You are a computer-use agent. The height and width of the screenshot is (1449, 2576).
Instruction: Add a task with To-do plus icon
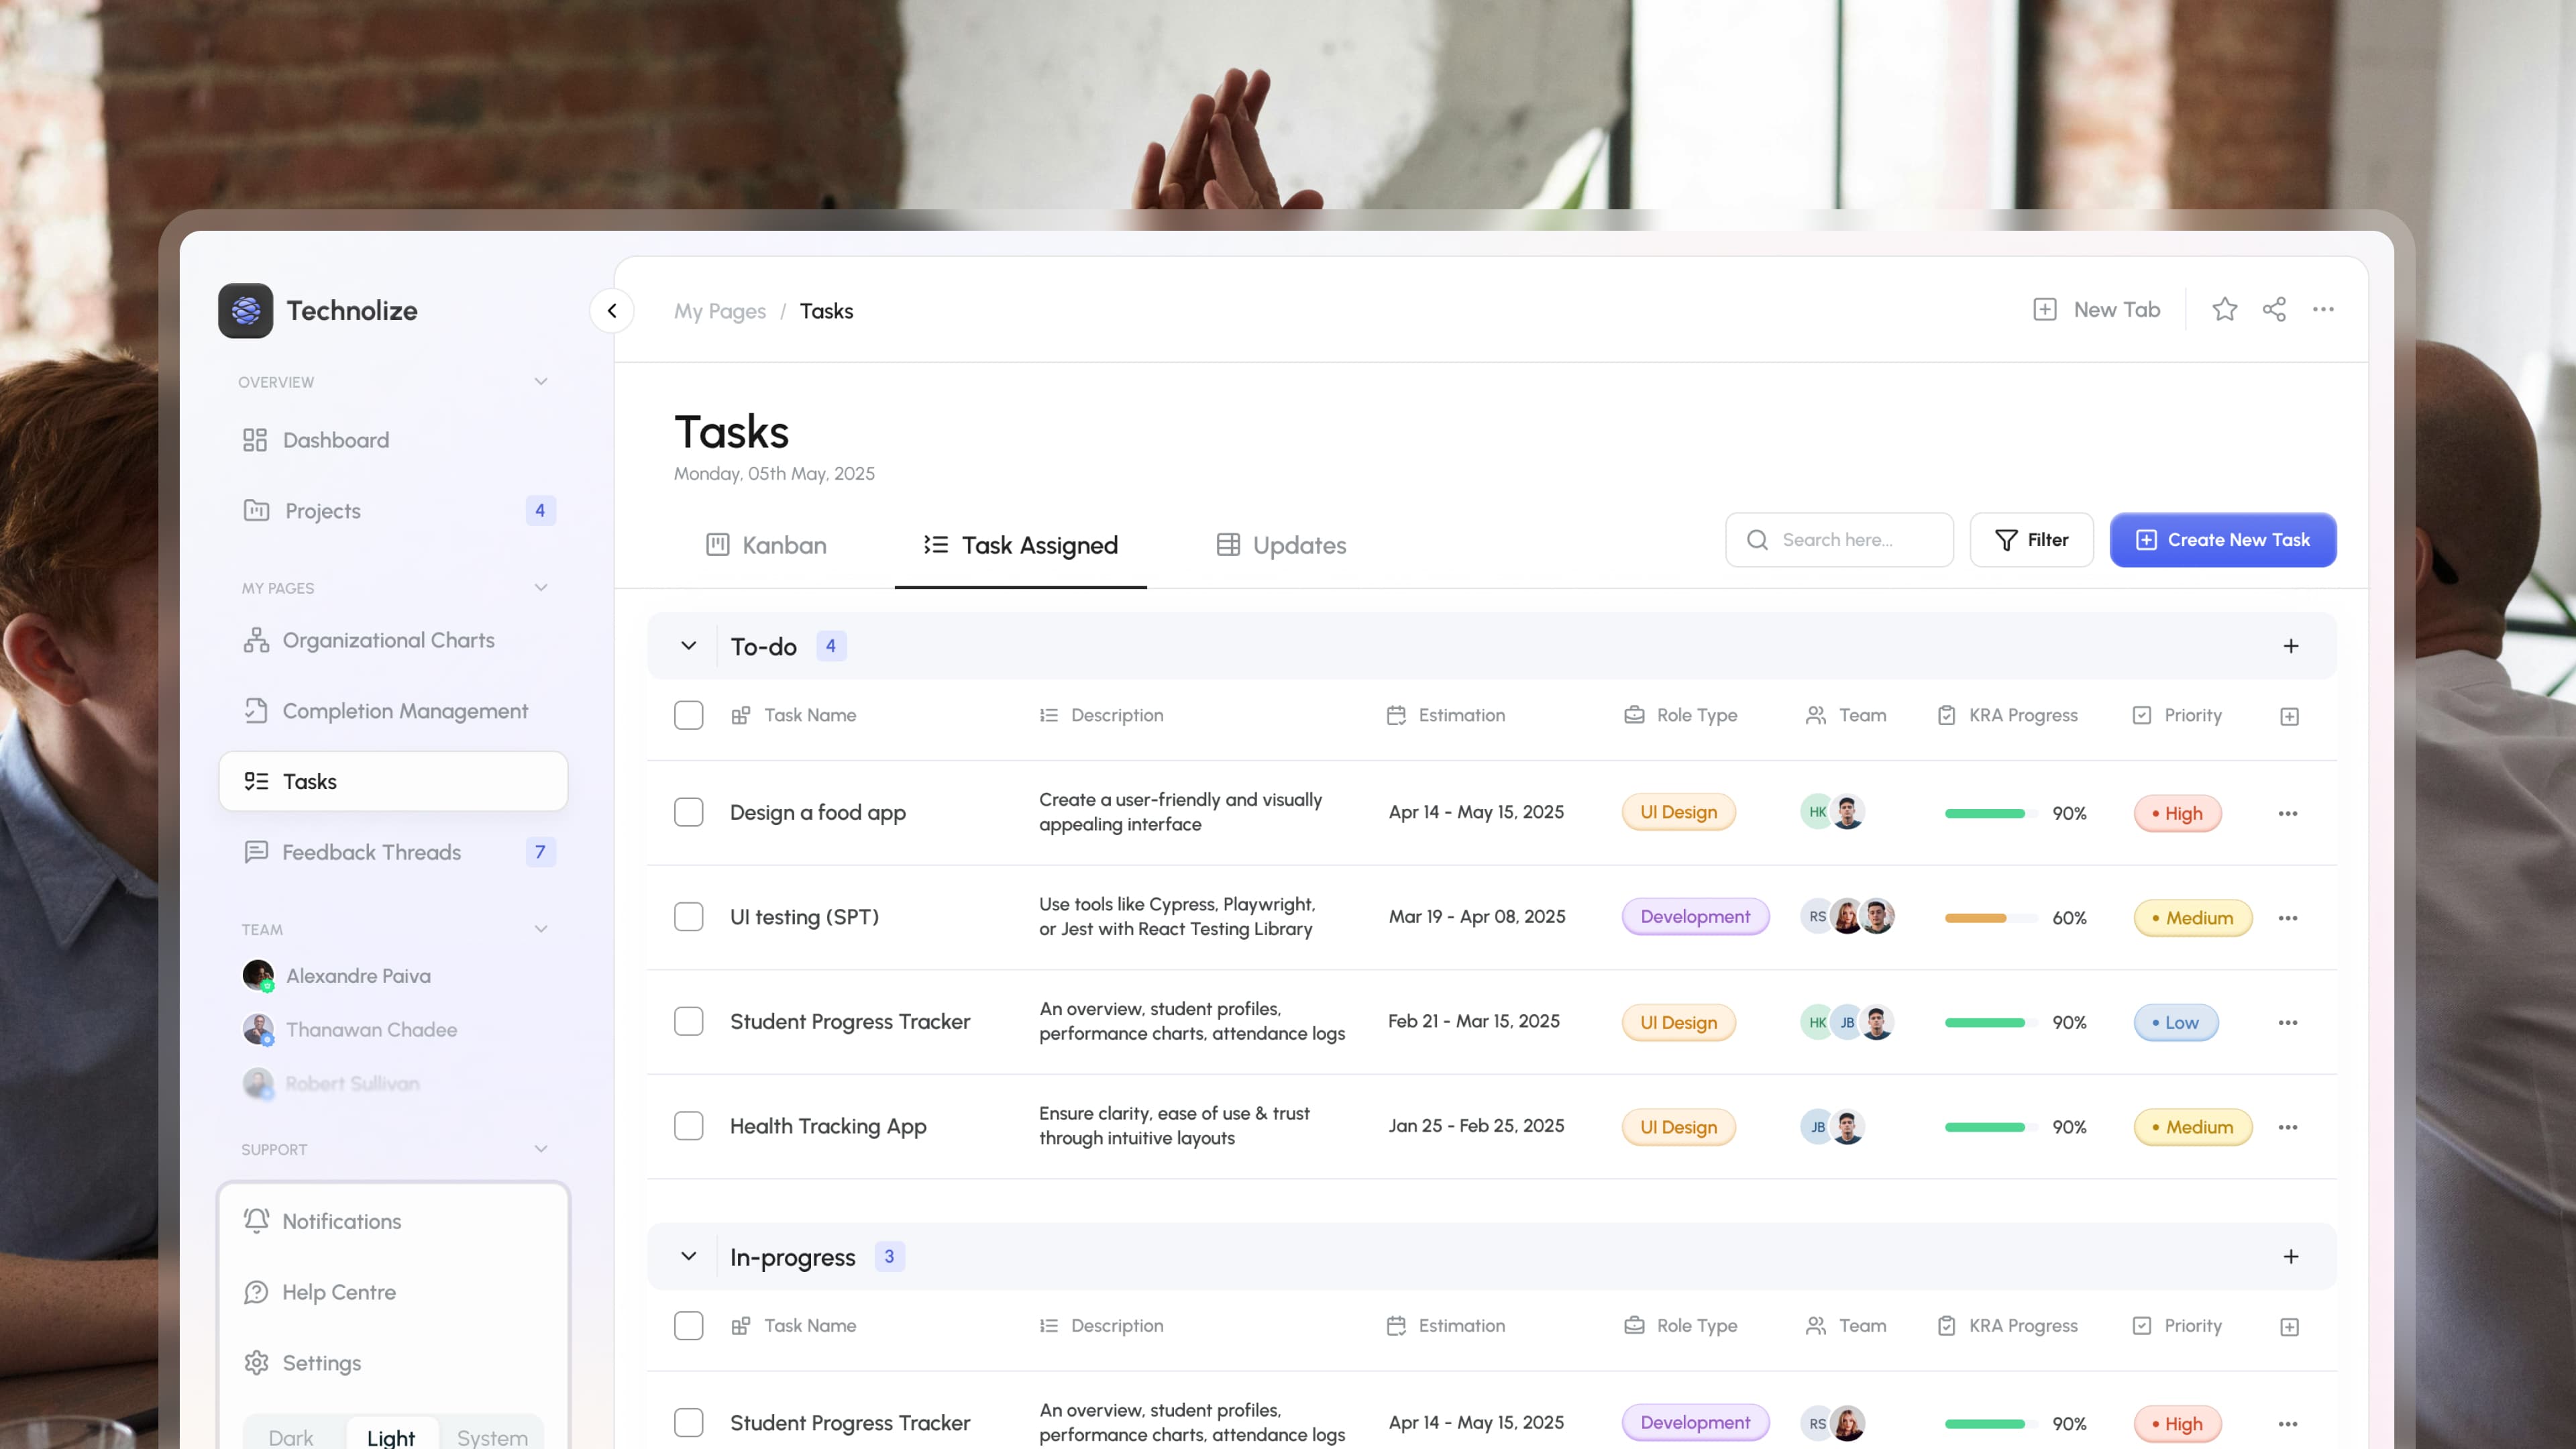[2291, 646]
